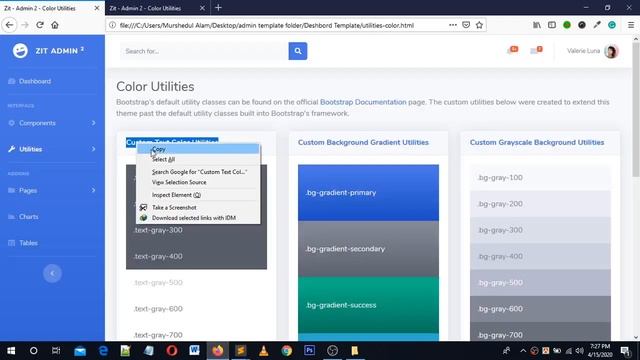Open the Bootstrap Documentation link
The height and width of the screenshot is (360, 640).
coord(363,102)
